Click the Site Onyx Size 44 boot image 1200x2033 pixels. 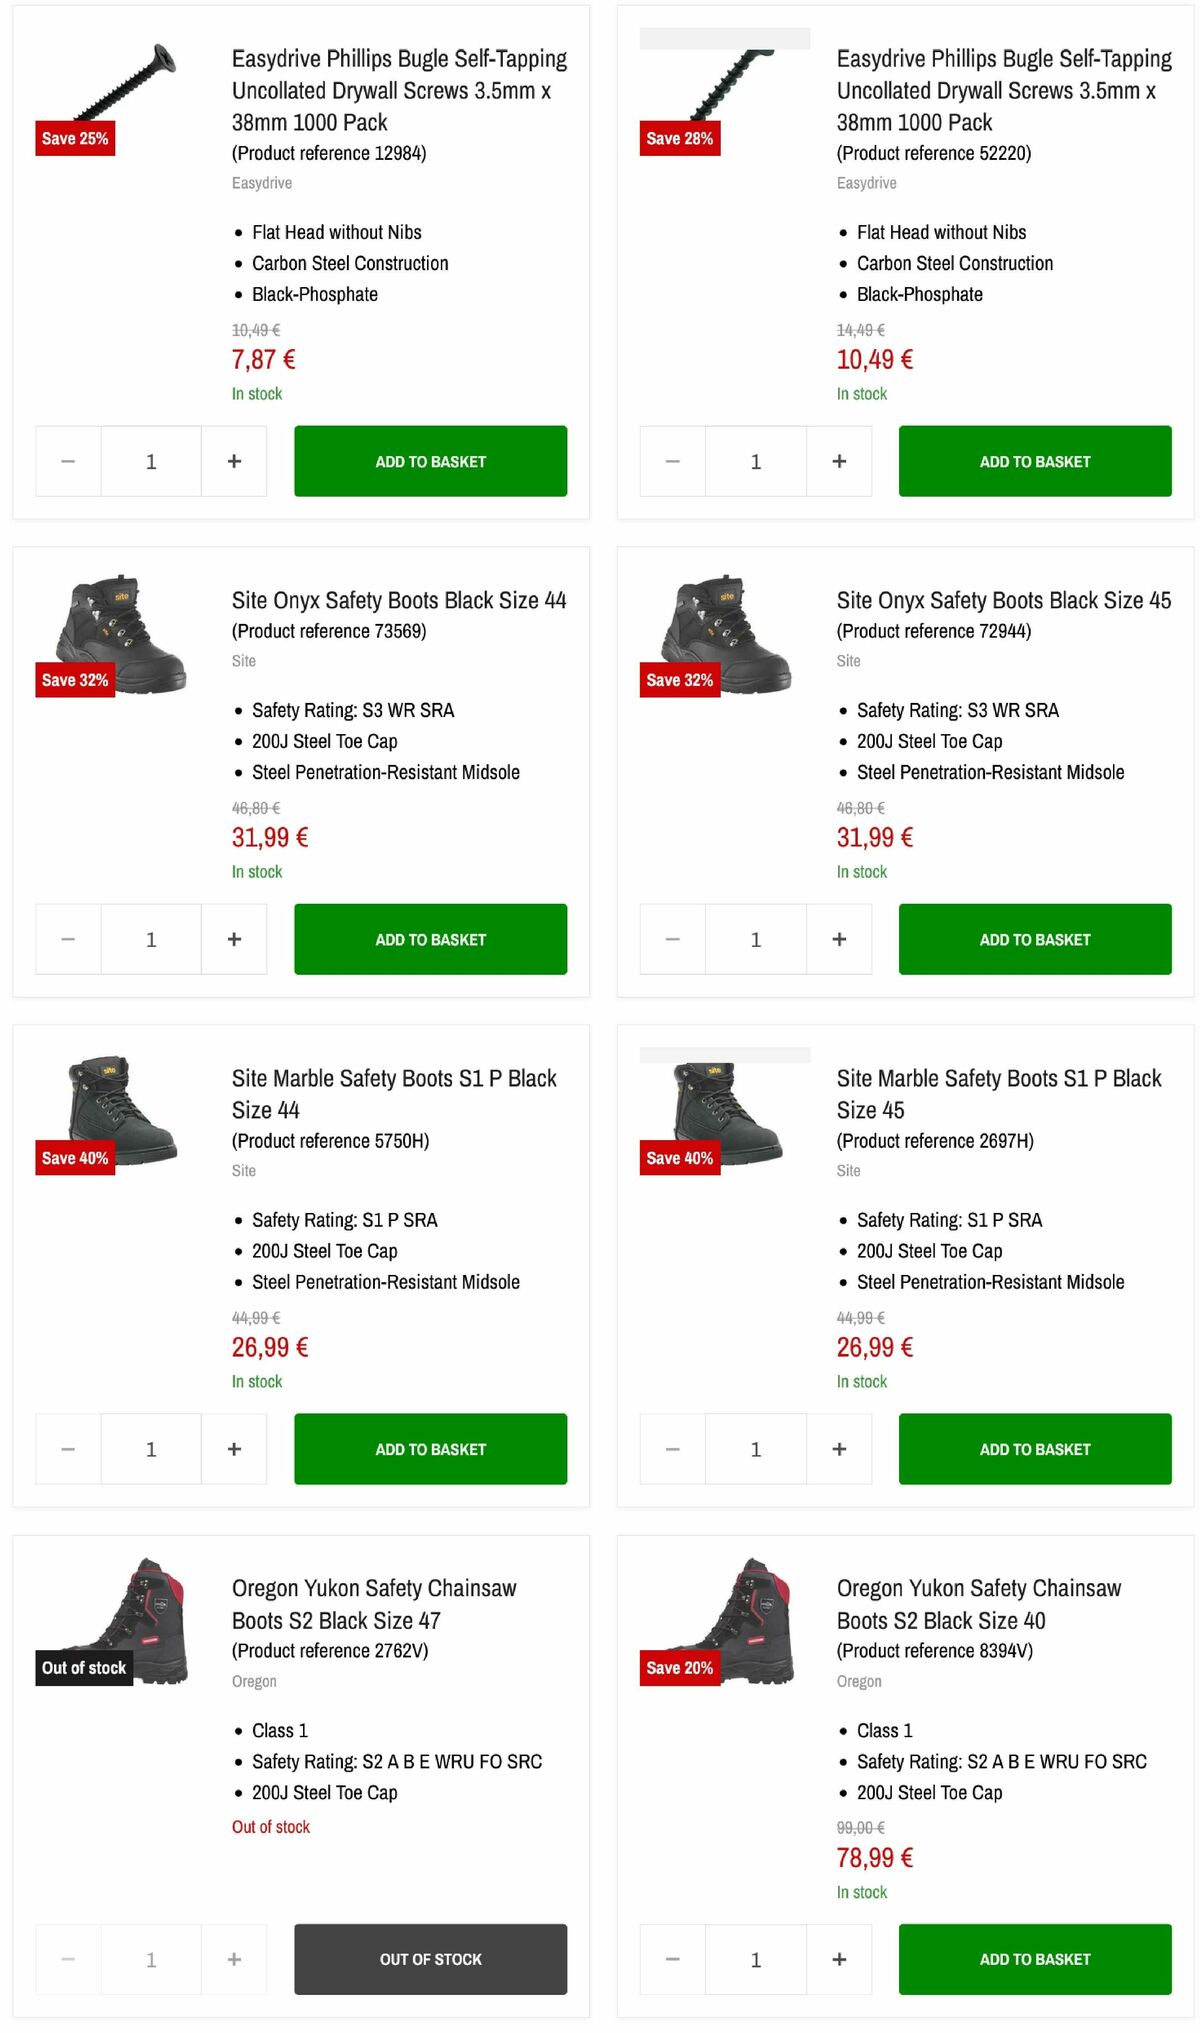click(x=120, y=632)
